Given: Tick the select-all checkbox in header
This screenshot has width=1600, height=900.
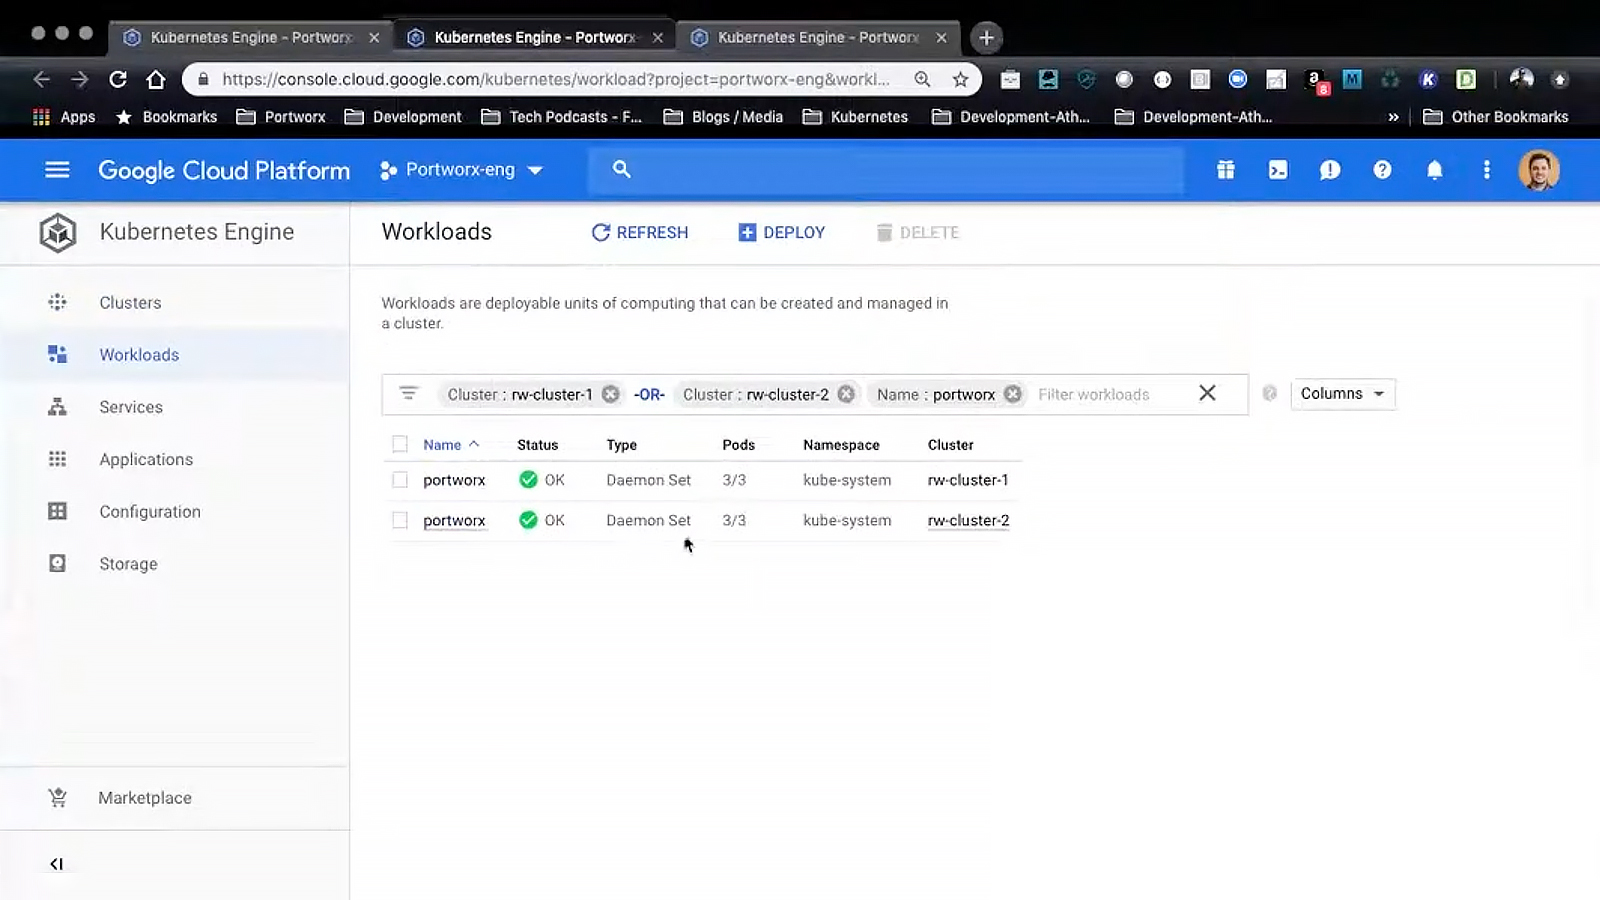Looking at the screenshot, I should (400, 444).
